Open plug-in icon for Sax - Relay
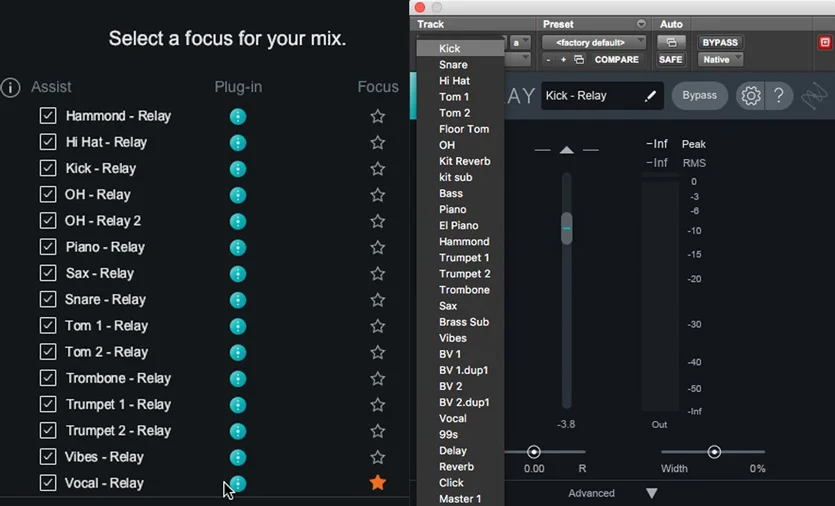 pos(238,273)
